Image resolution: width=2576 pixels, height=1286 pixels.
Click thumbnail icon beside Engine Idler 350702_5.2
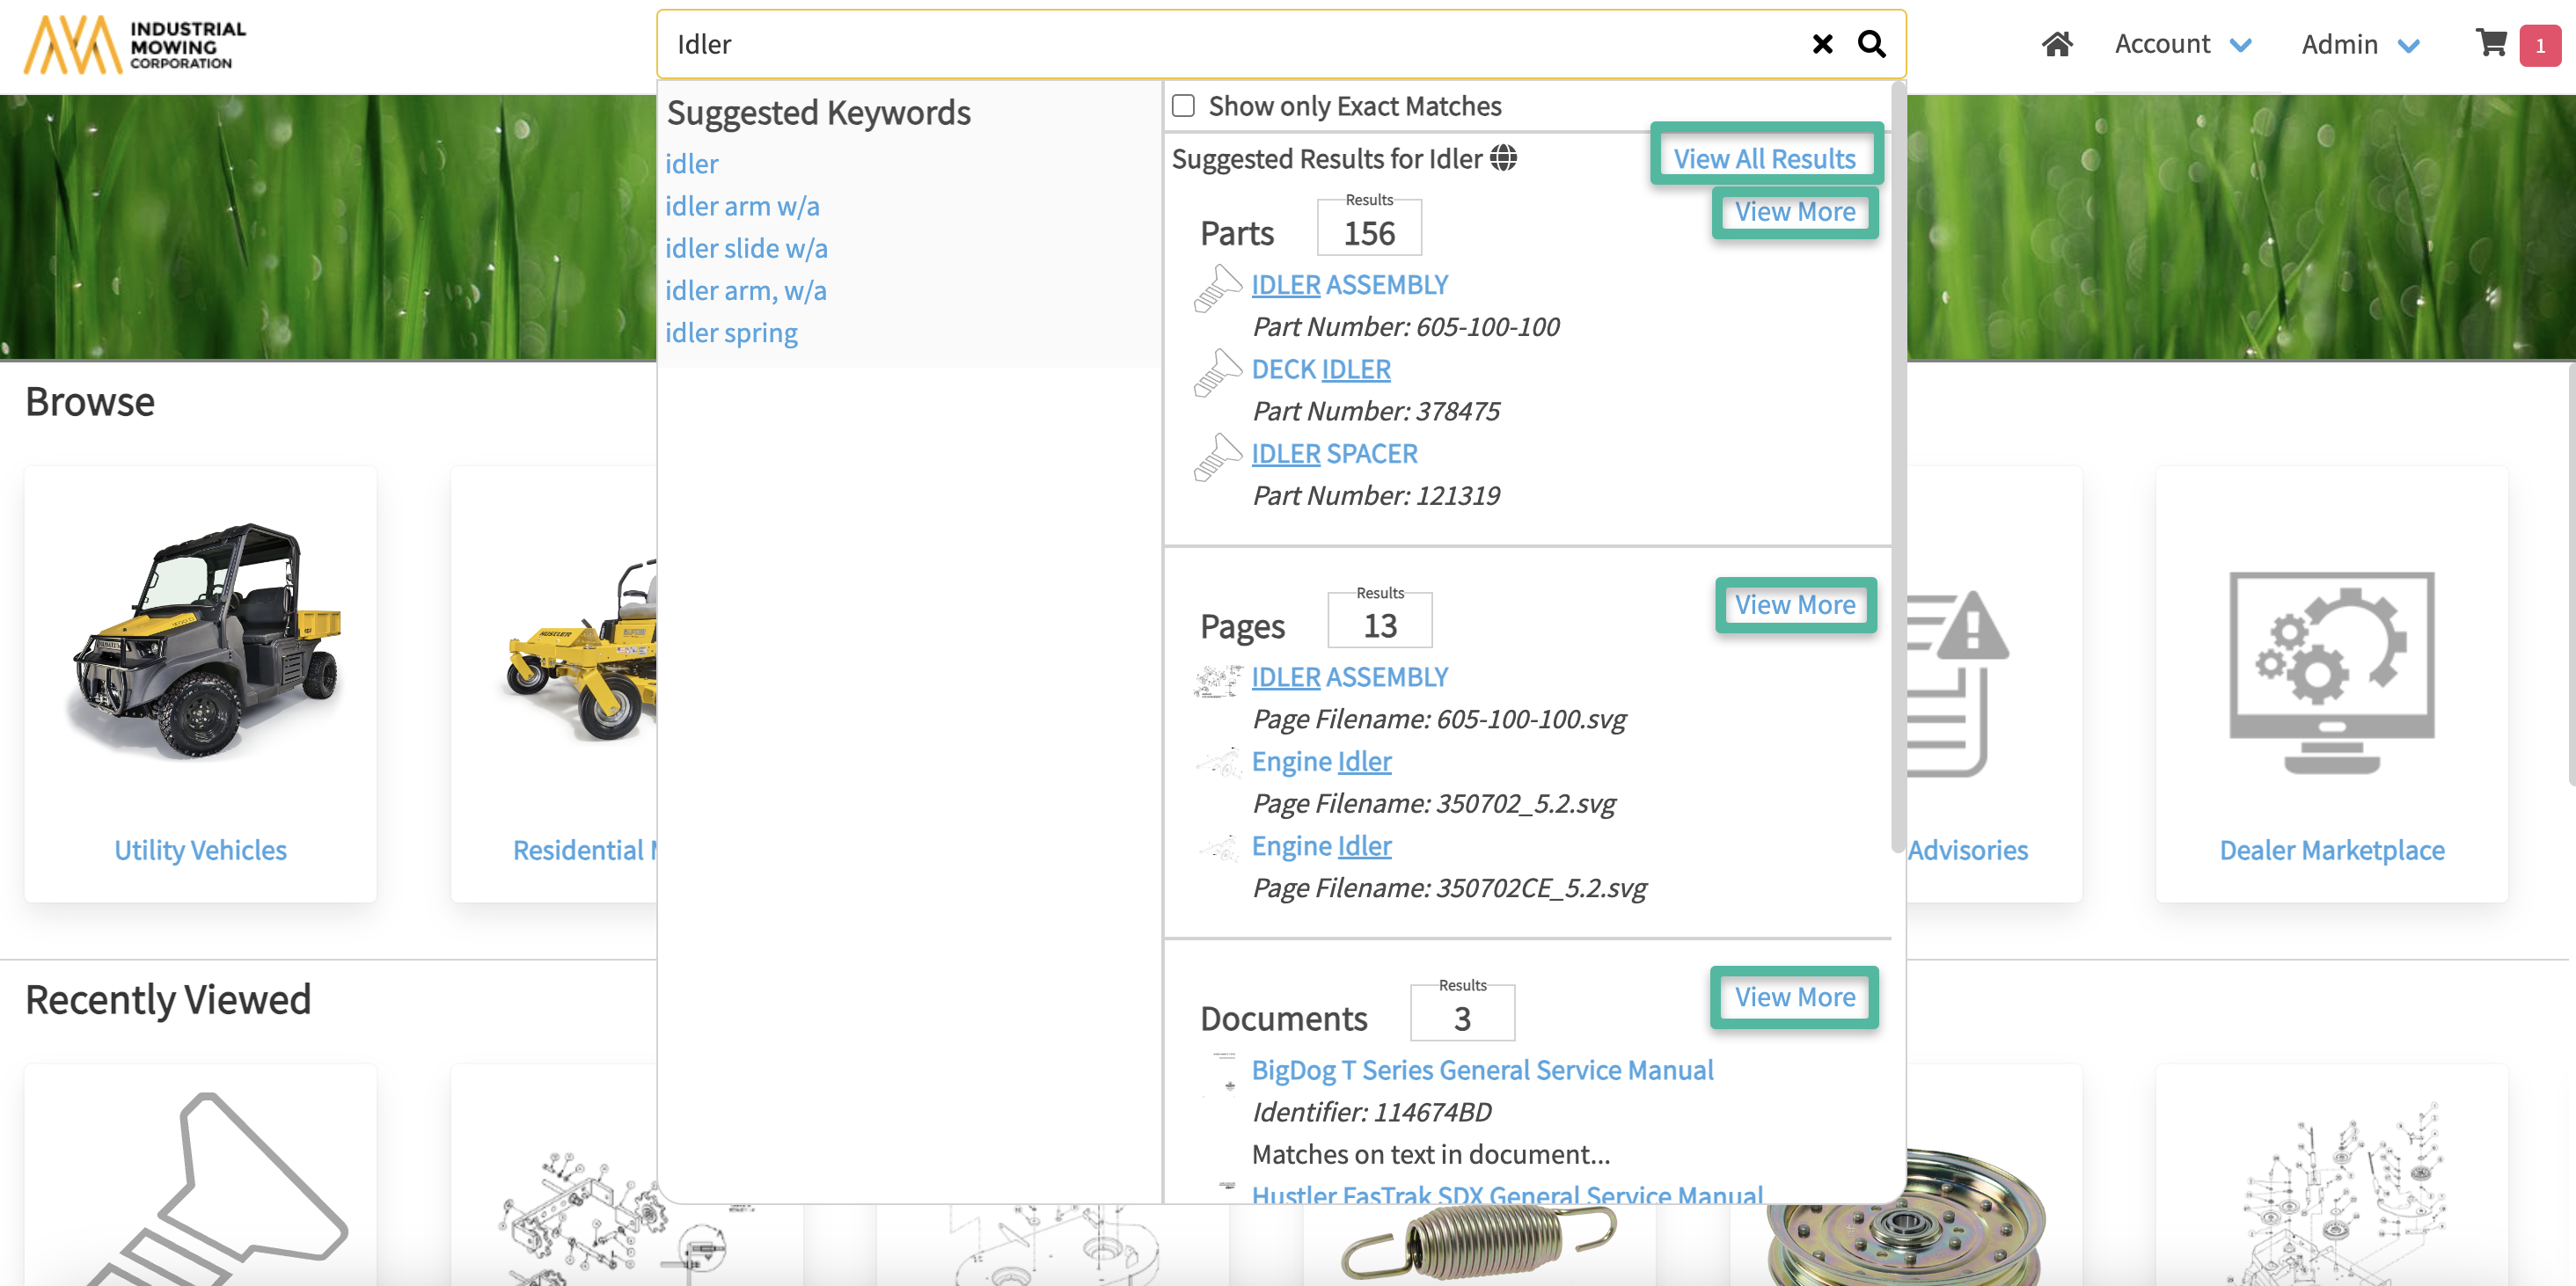click(1217, 764)
